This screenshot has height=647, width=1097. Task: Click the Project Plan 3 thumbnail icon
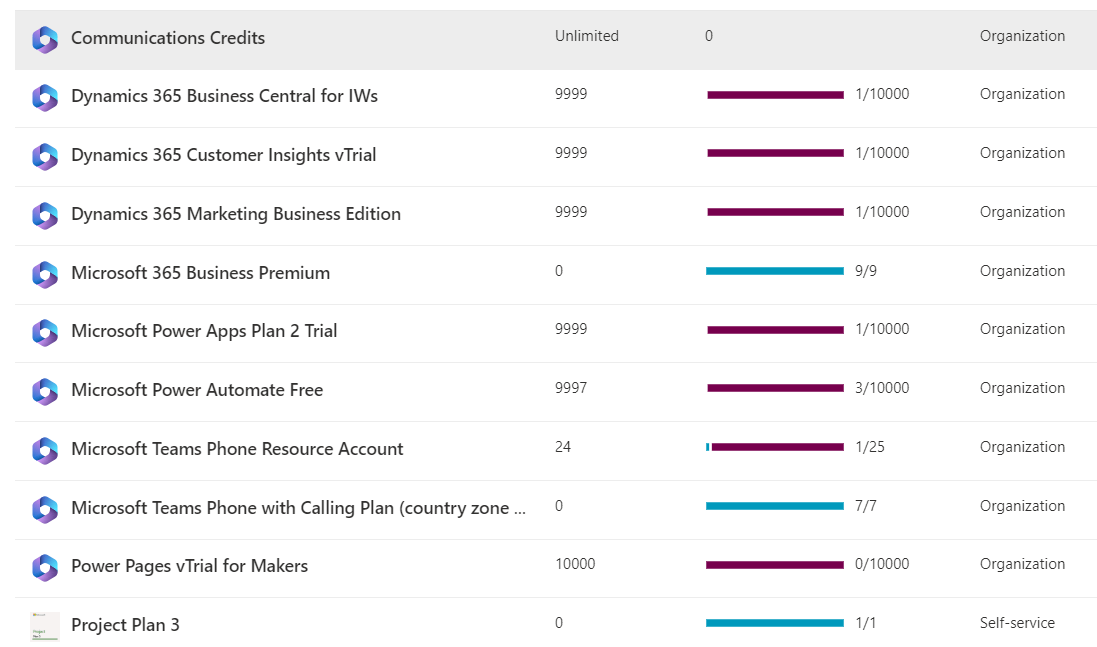(x=45, y=626)
